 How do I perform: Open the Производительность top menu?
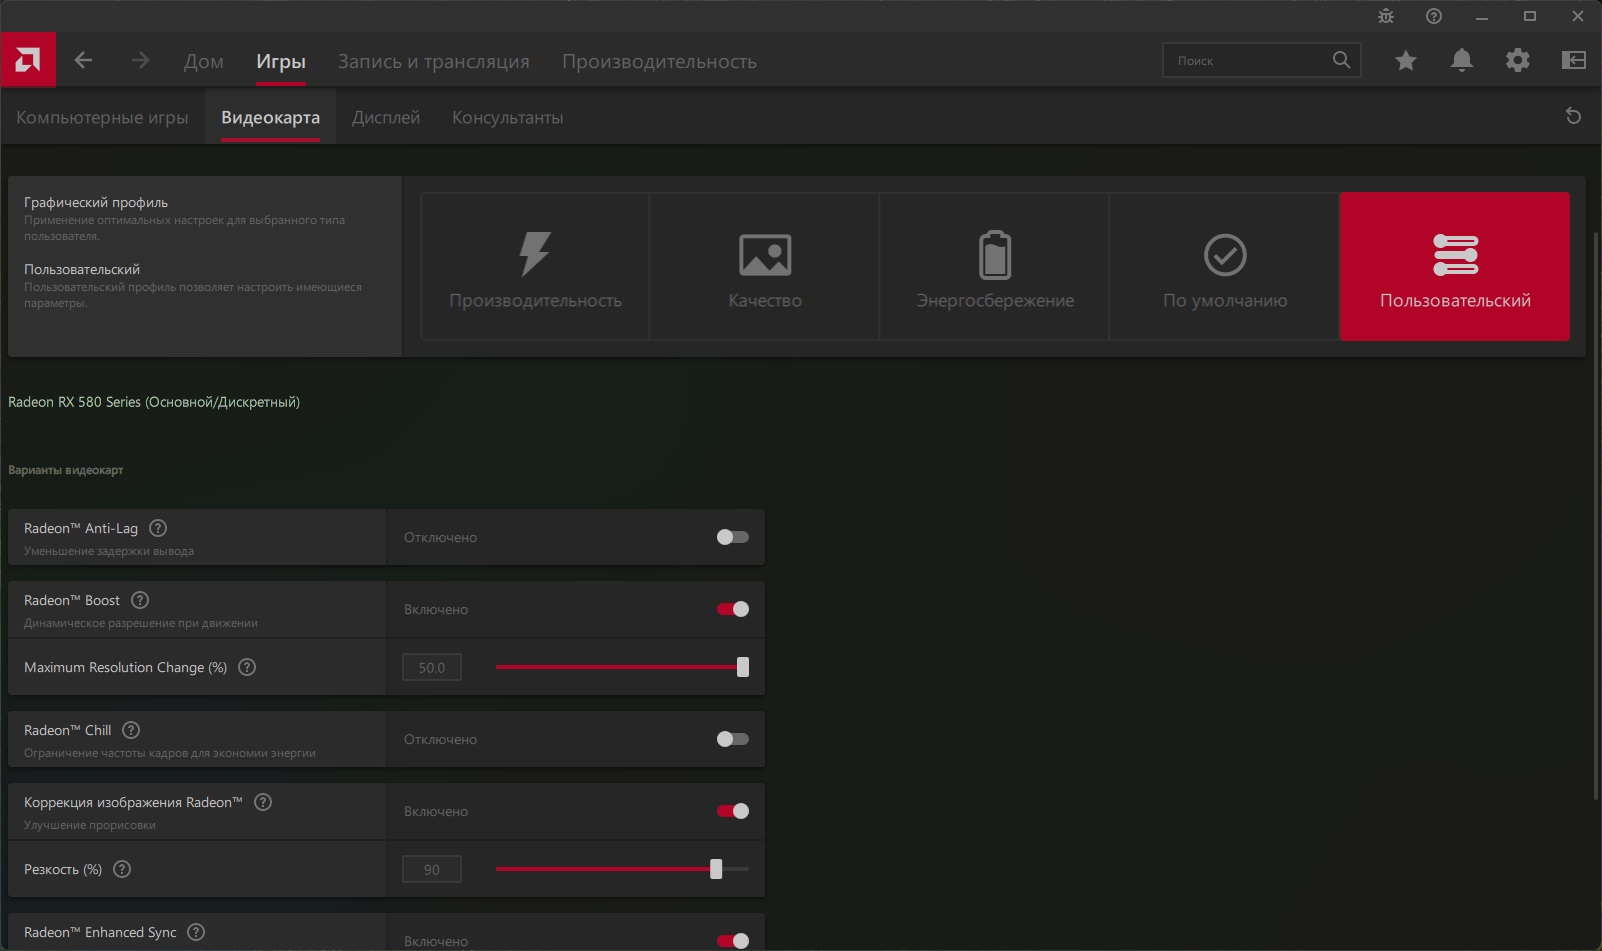[x=659, y=61]
